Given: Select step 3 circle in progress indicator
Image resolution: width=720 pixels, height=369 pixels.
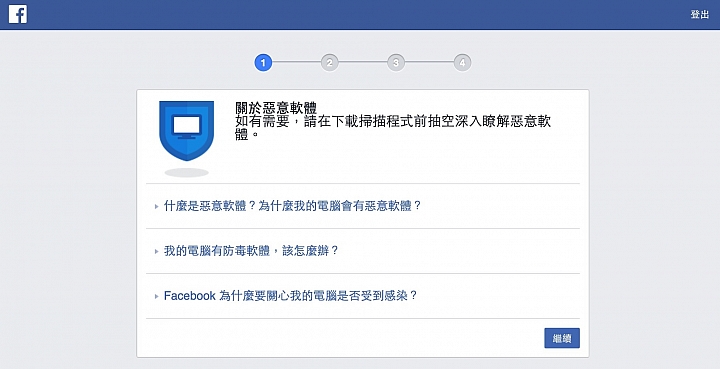Looking at the screenshot, I should pos(396,62).
